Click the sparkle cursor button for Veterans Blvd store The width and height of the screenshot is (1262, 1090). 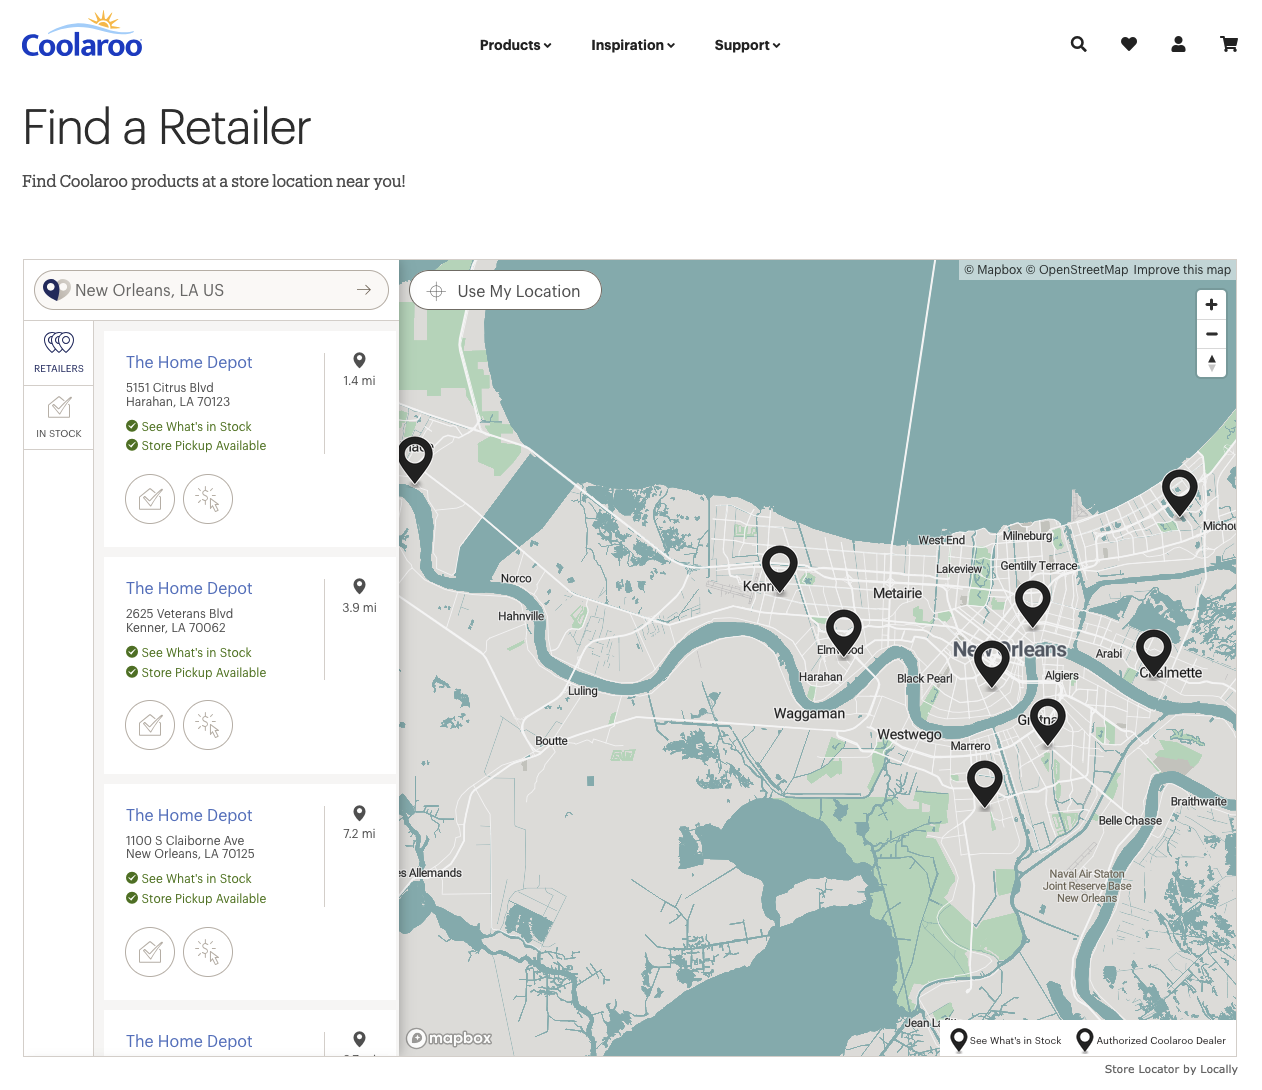coord(208,725)
